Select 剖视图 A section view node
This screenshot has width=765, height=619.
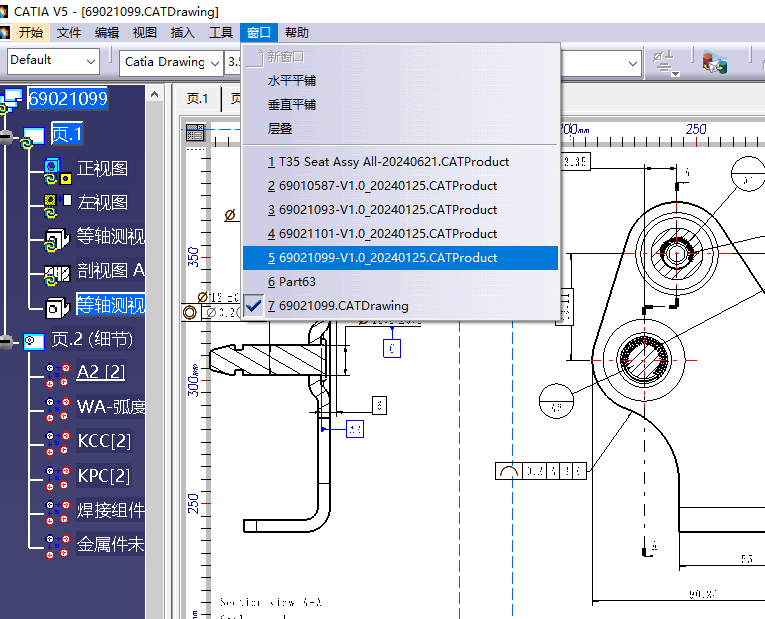tap(111, 270)
